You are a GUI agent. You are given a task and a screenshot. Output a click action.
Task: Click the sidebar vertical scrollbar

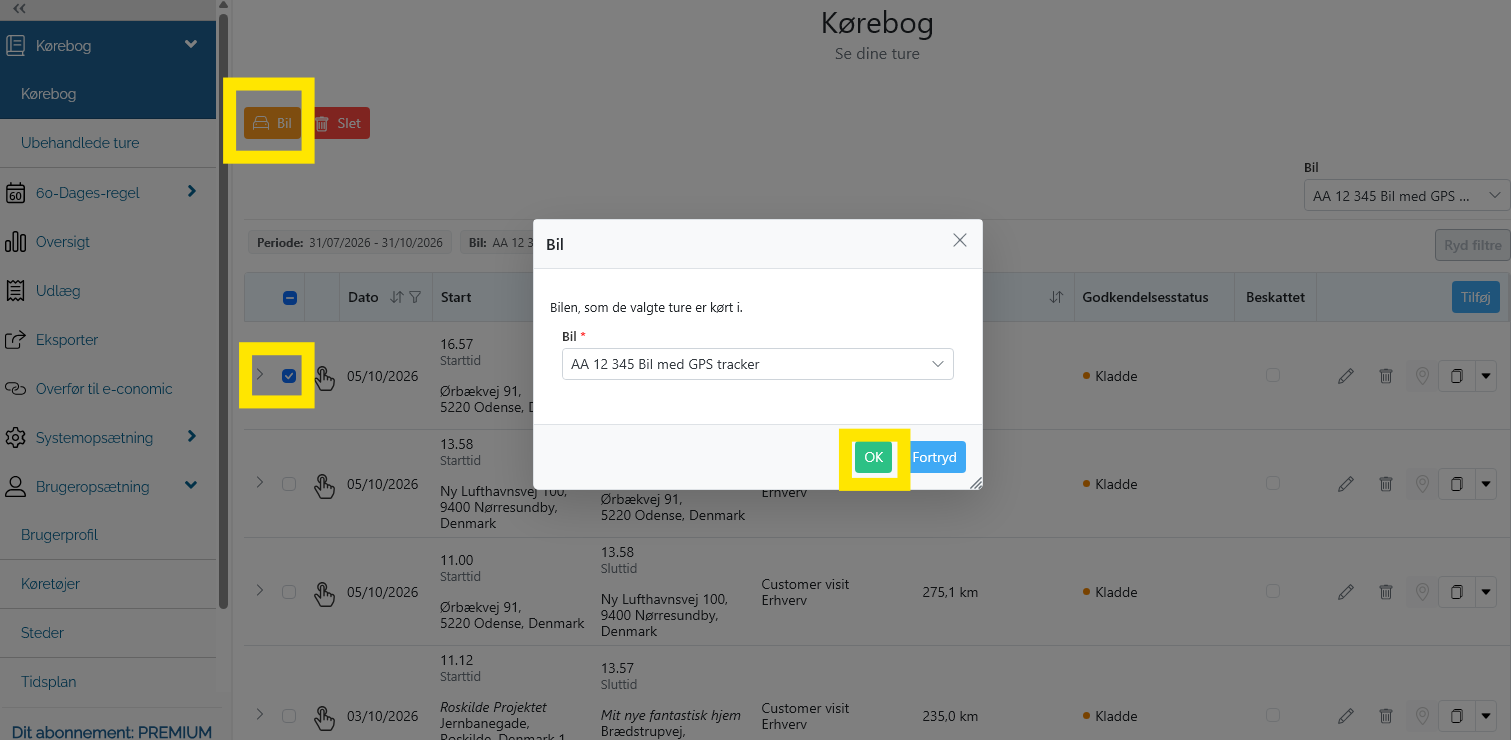[223, 310]
